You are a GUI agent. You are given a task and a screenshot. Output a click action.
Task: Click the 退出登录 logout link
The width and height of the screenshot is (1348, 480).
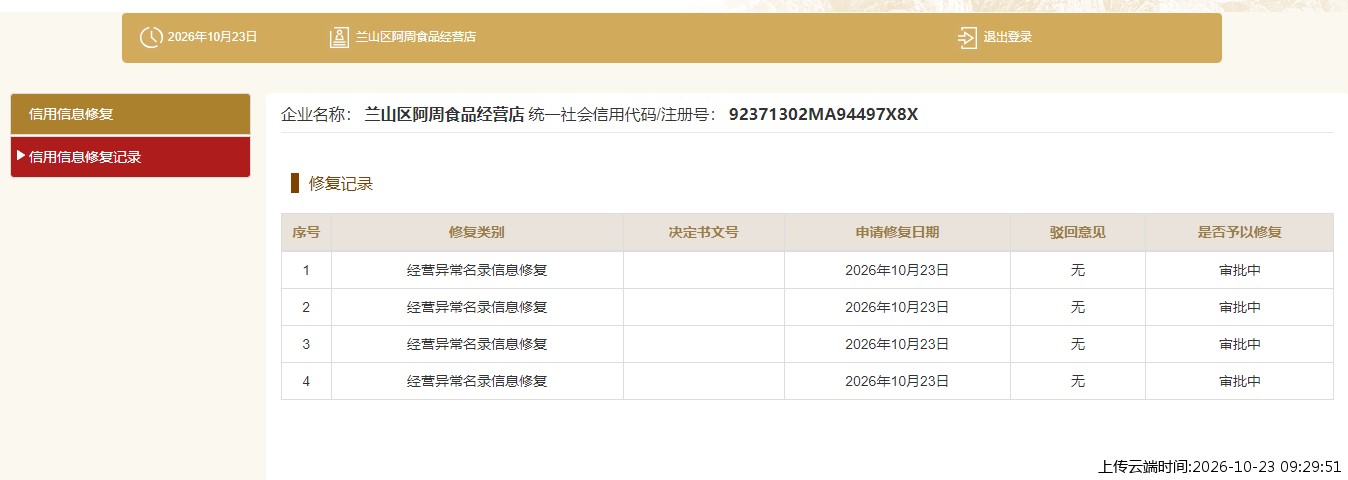click(x=1007, y=38)
